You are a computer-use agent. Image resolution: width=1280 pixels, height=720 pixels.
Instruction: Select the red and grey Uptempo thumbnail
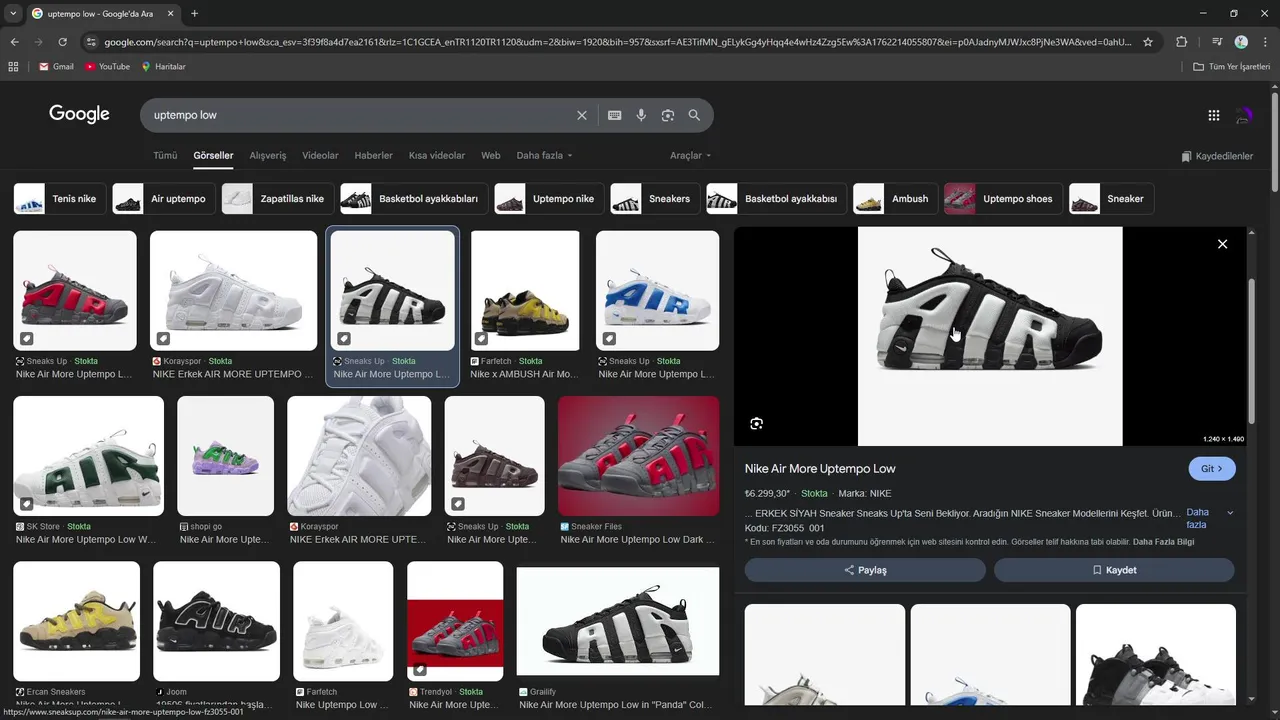point(75,291)
